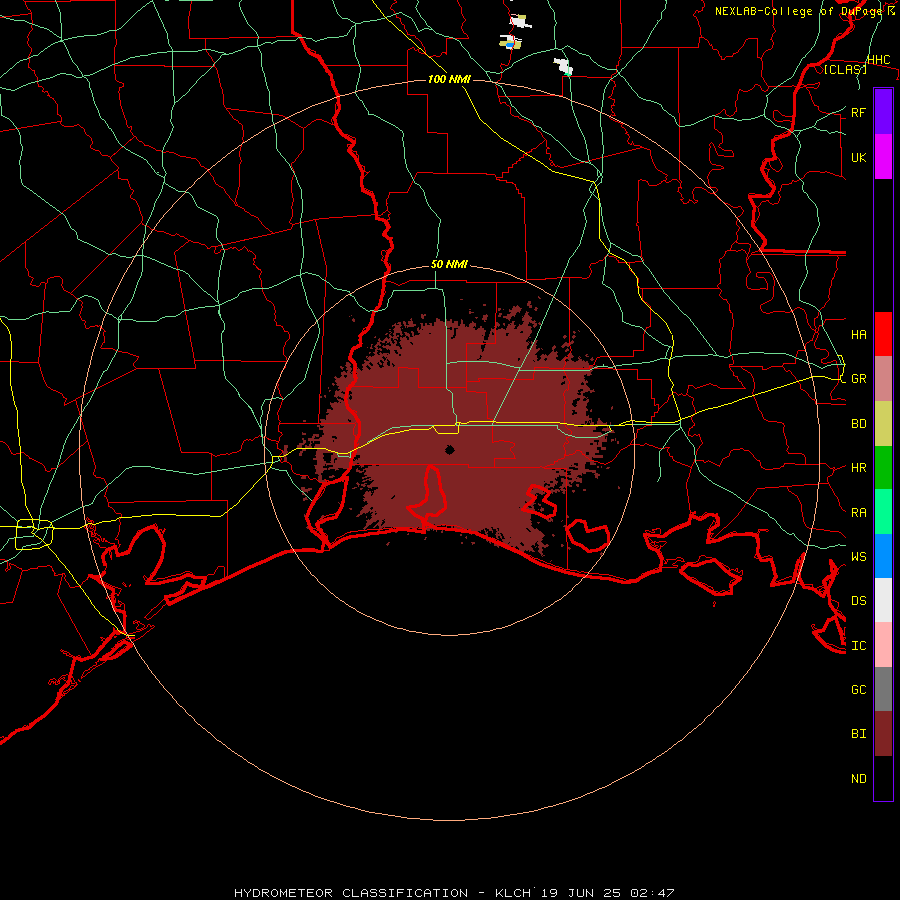Screen dimensions: 900x900
Task: Select the IC light pink legend swatch
Action: click(x=883, y=645)
